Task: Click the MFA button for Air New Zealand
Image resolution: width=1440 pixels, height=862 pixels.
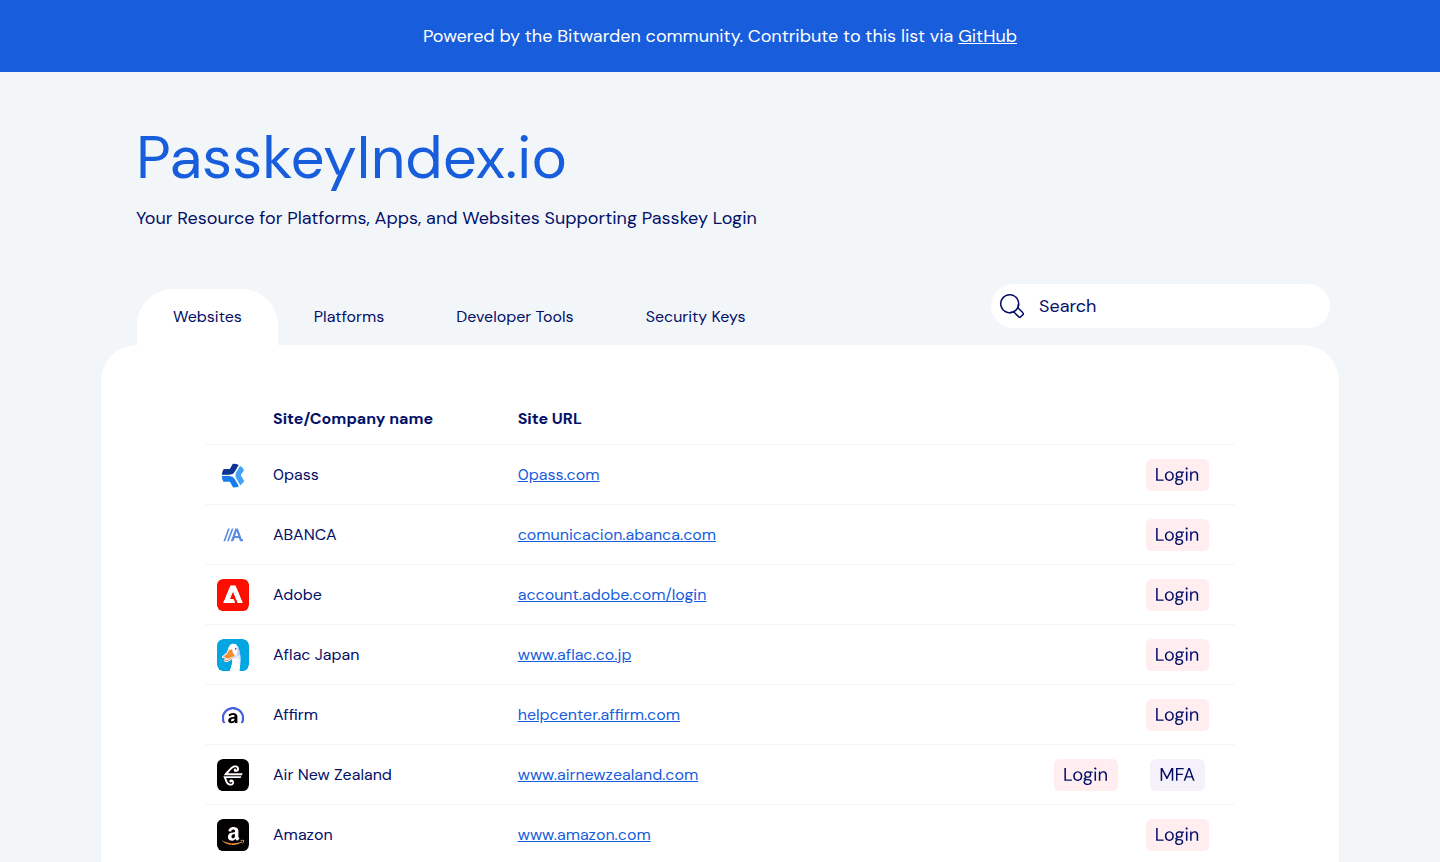Action: pos(1177,775)
